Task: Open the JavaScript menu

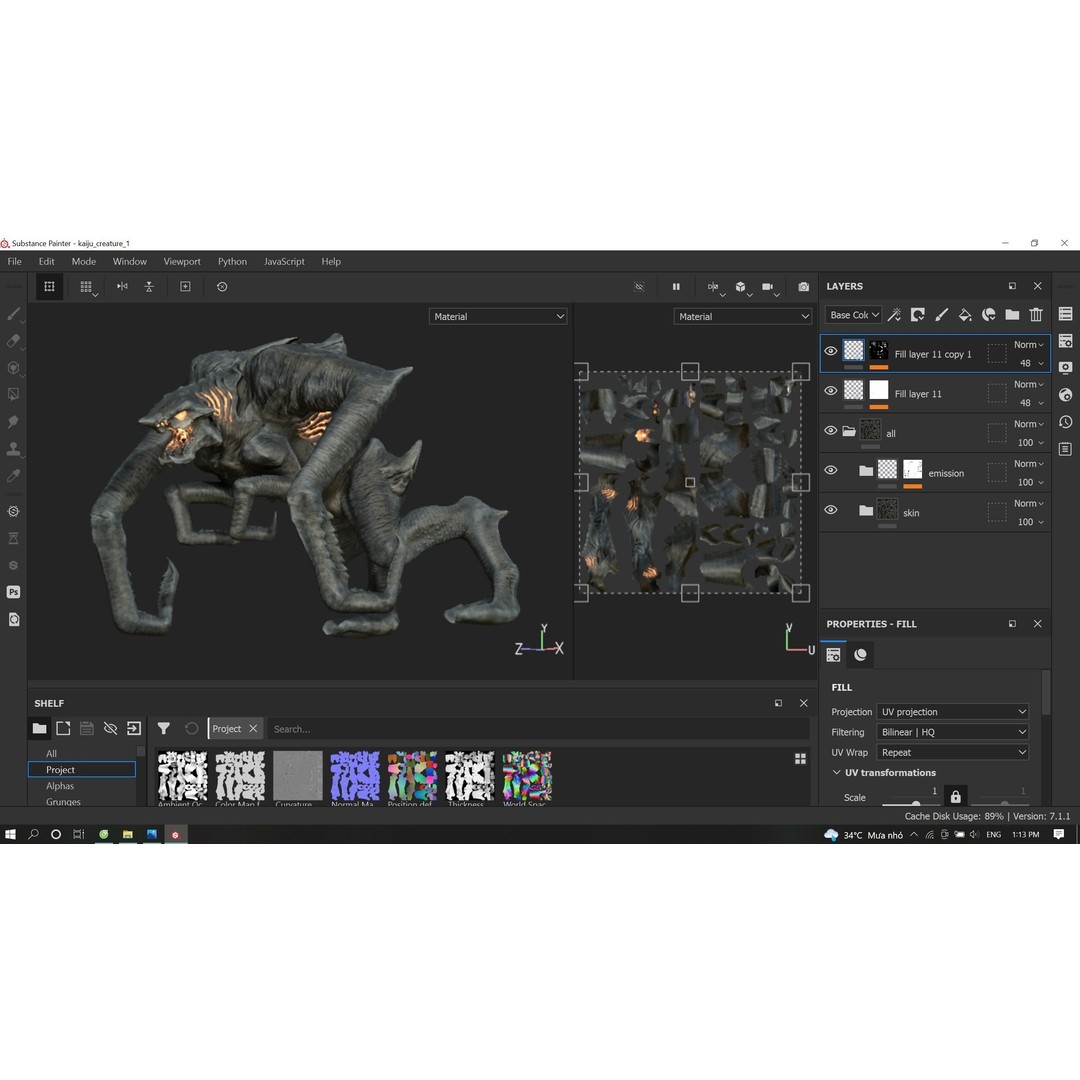Action: click(x=284, y=261)
